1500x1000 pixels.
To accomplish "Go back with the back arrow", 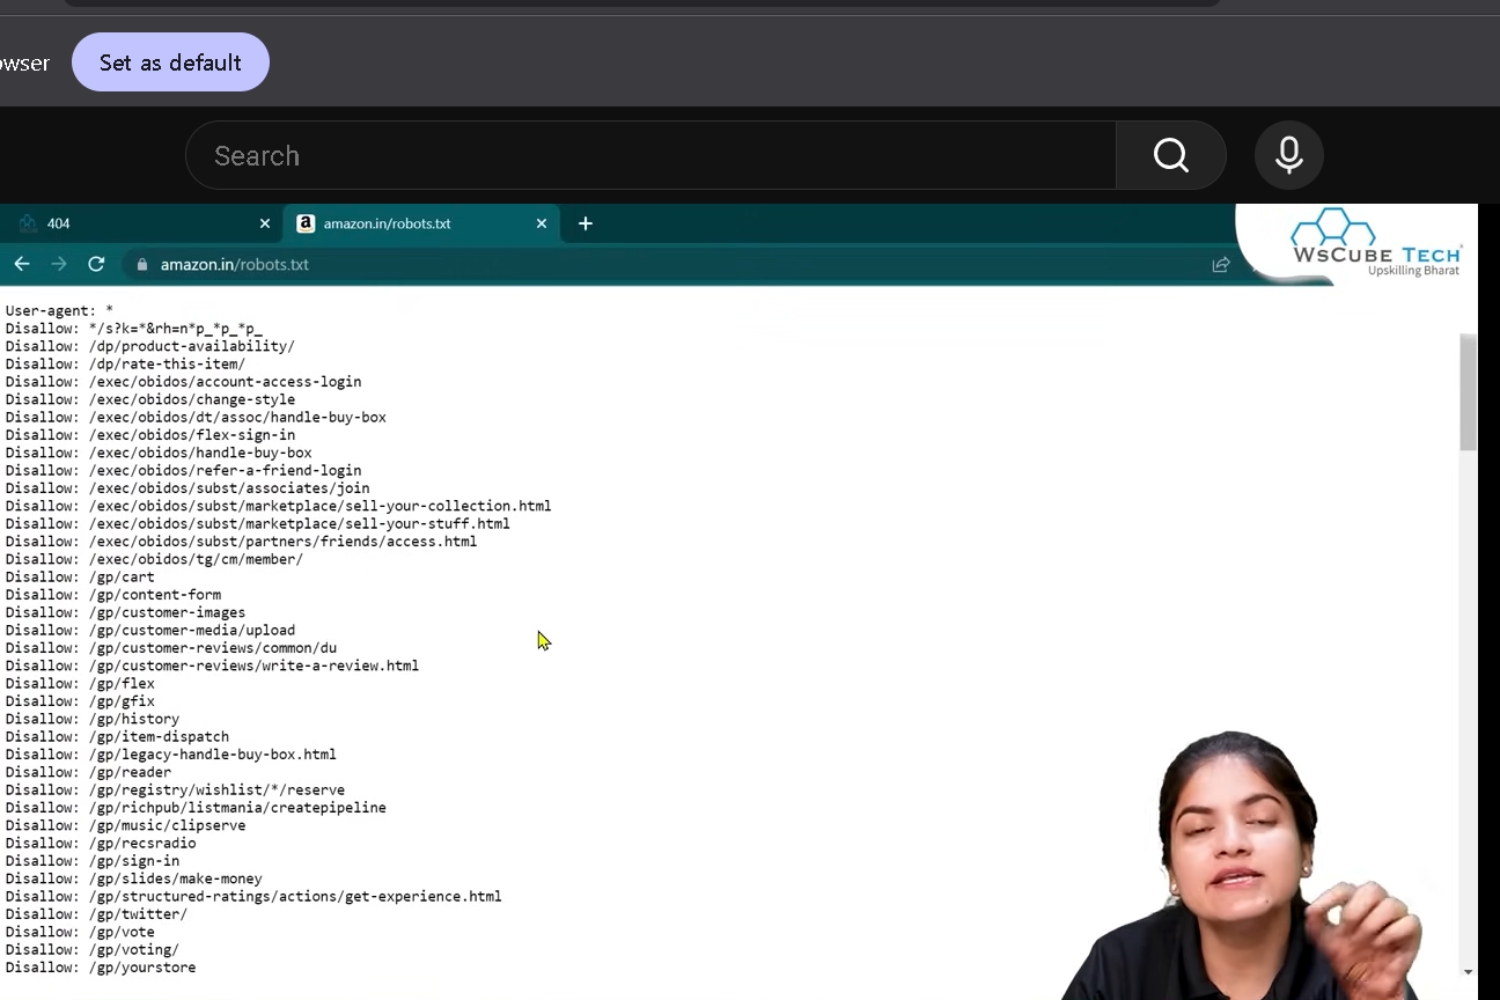I will click(22, 264).
